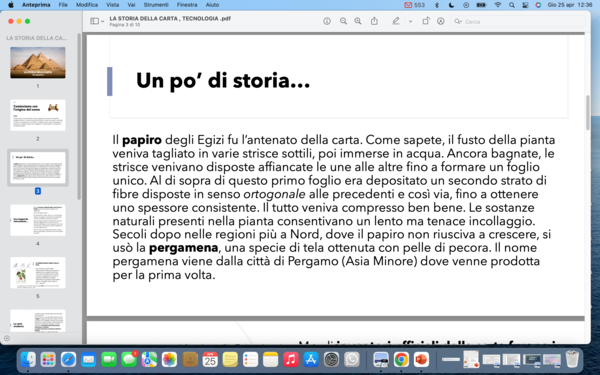Open the Apple menu
600x375 pixels.
(11, 5)
